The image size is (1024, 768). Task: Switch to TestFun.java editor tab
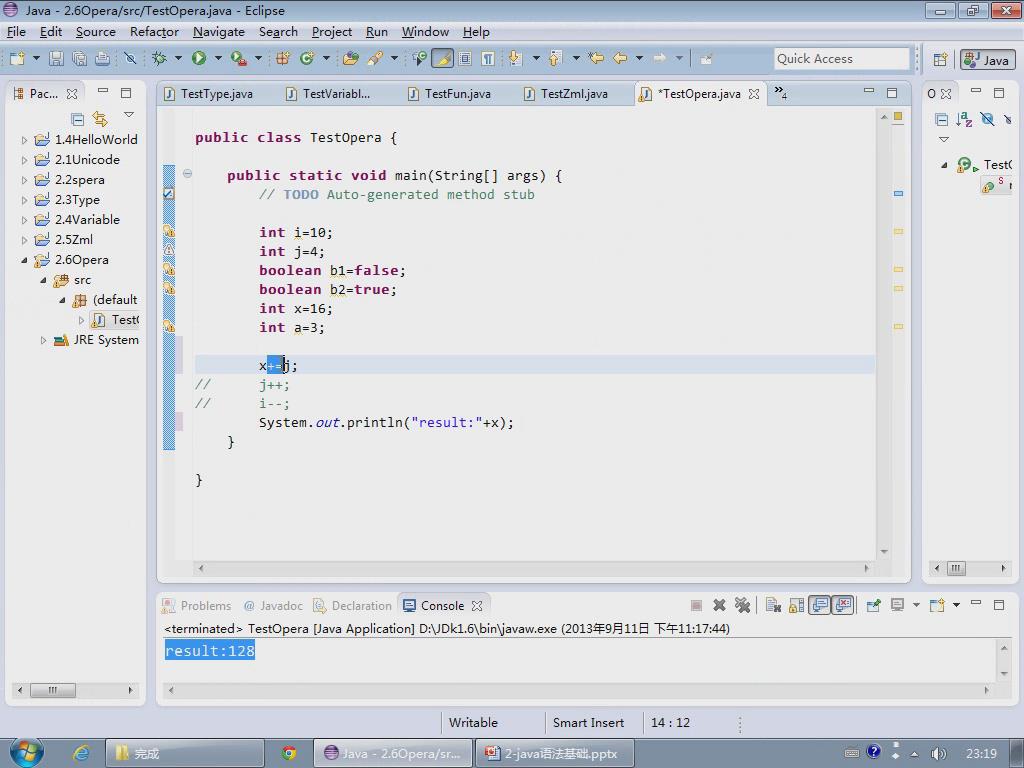click(x=449, y=94)
